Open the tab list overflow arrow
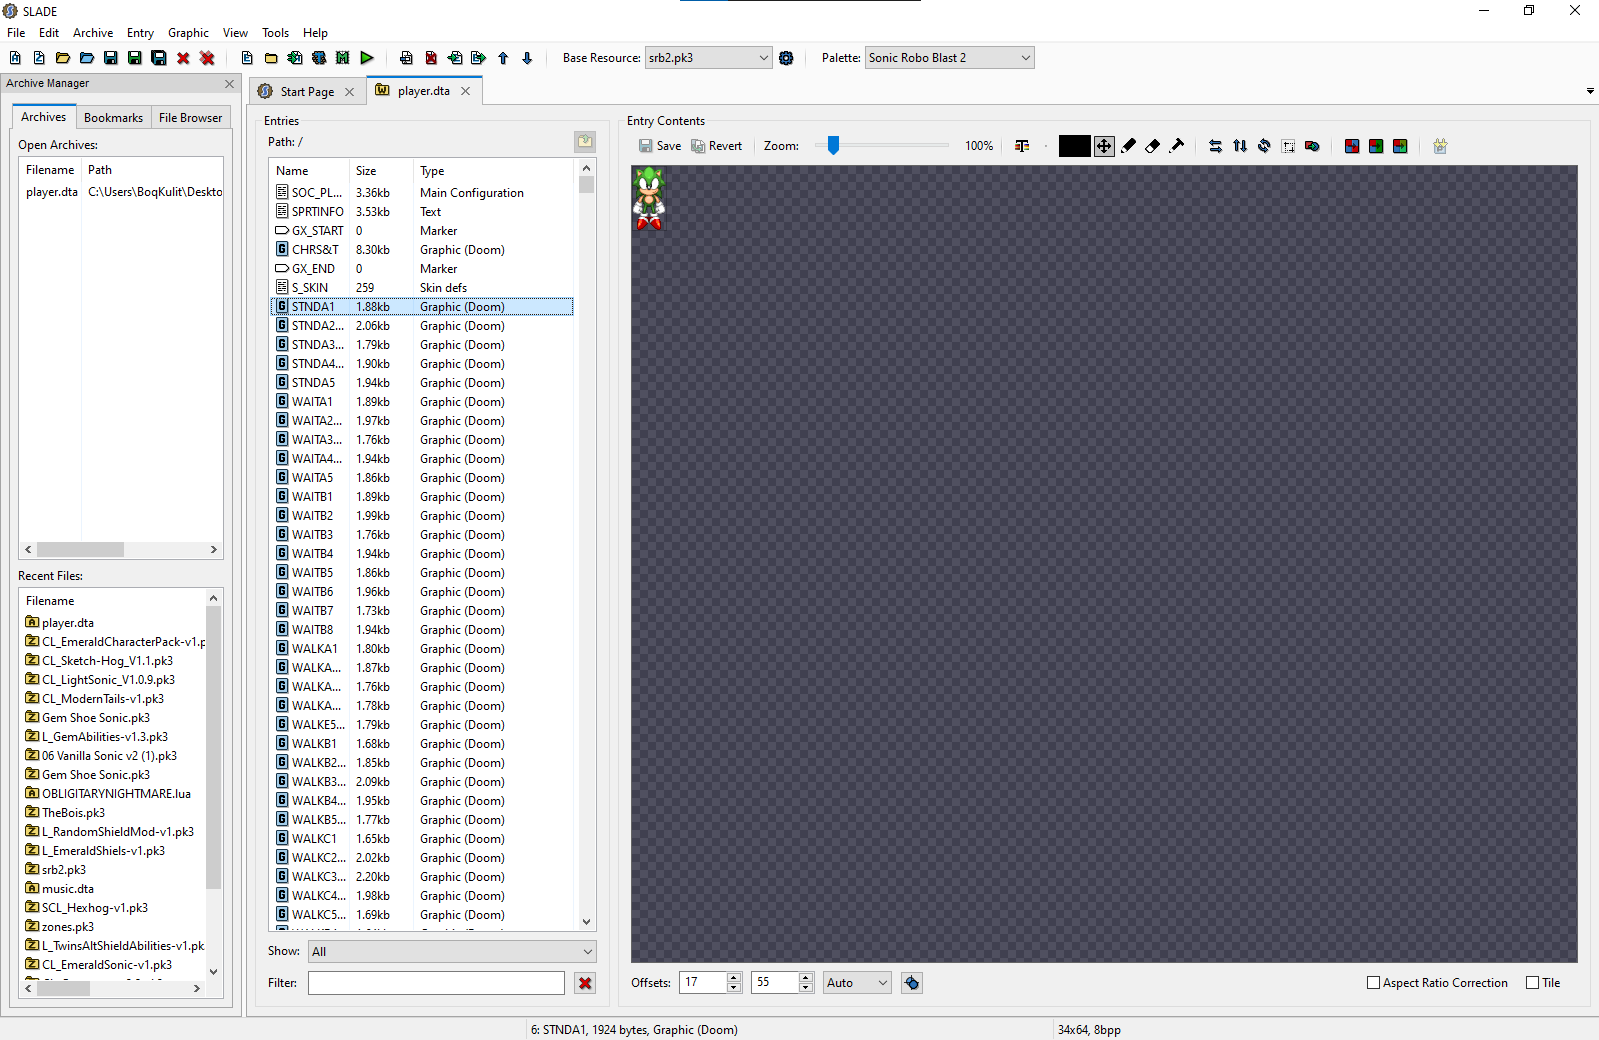This screenshot has height=1040, width=1599. [x=1590, y=91]
